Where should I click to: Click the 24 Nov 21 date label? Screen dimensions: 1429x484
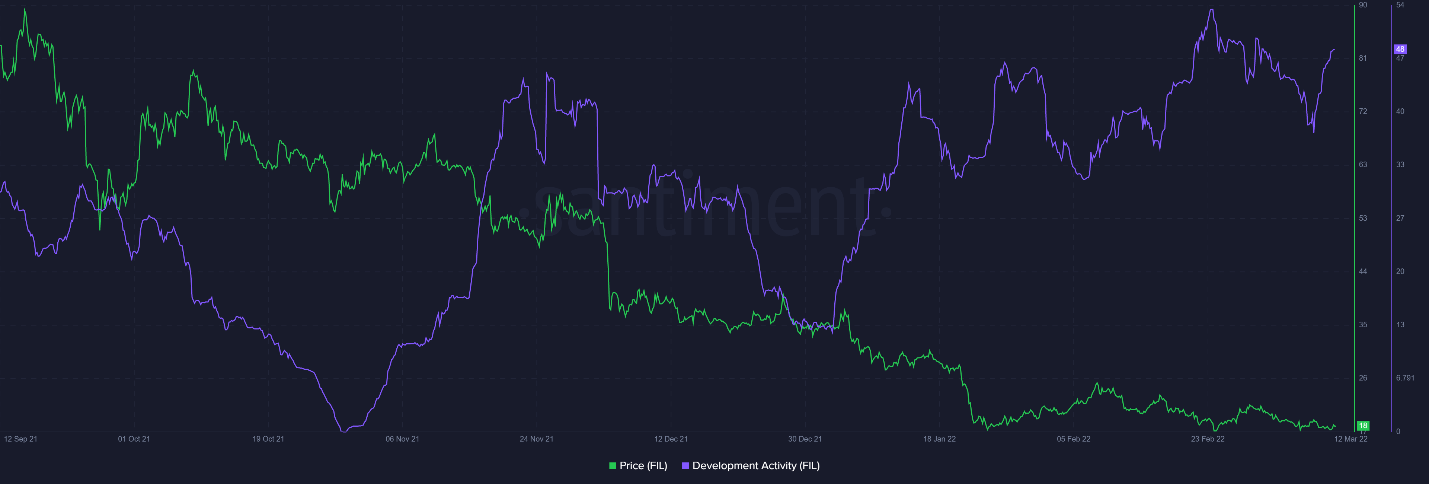pos(536,439)
